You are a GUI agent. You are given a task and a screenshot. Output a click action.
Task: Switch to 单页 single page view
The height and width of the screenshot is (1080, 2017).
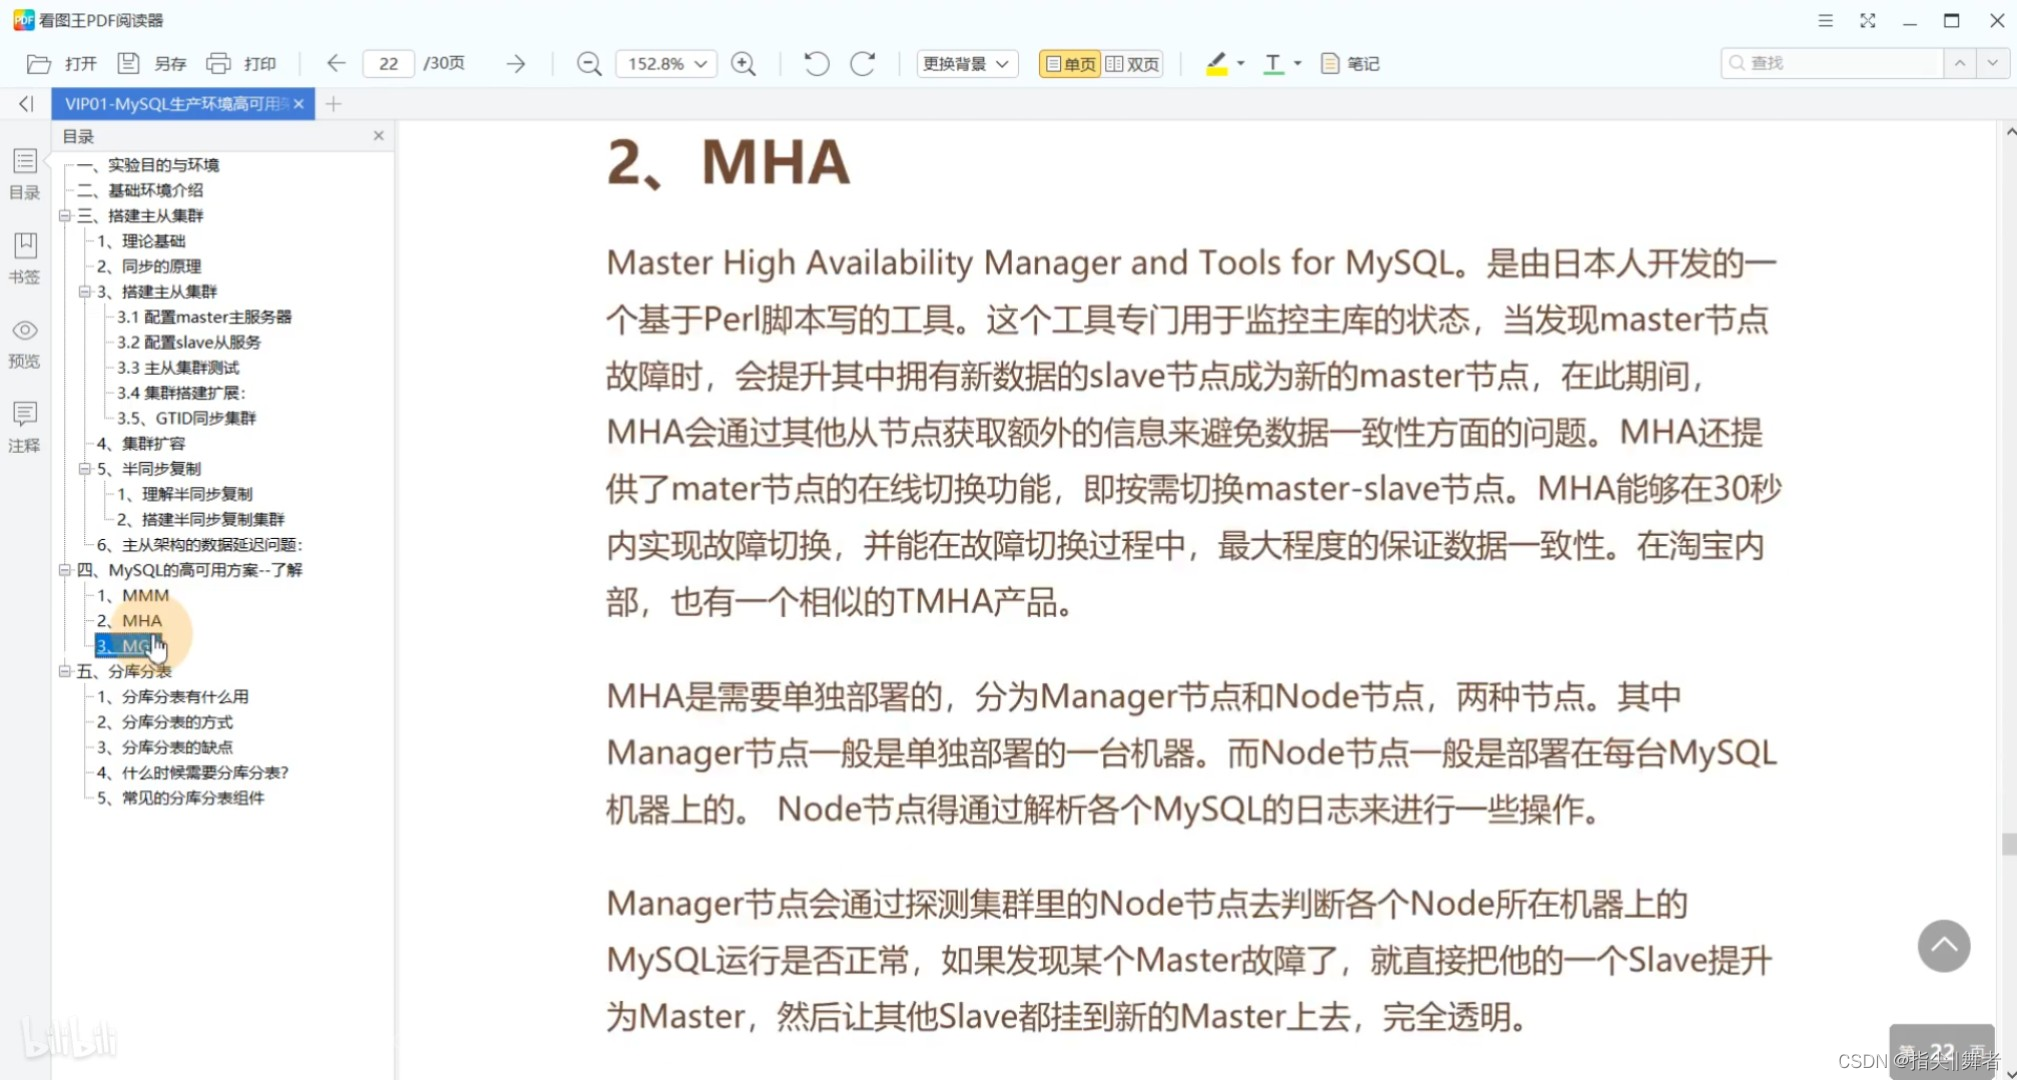[x=1070, y=64]
